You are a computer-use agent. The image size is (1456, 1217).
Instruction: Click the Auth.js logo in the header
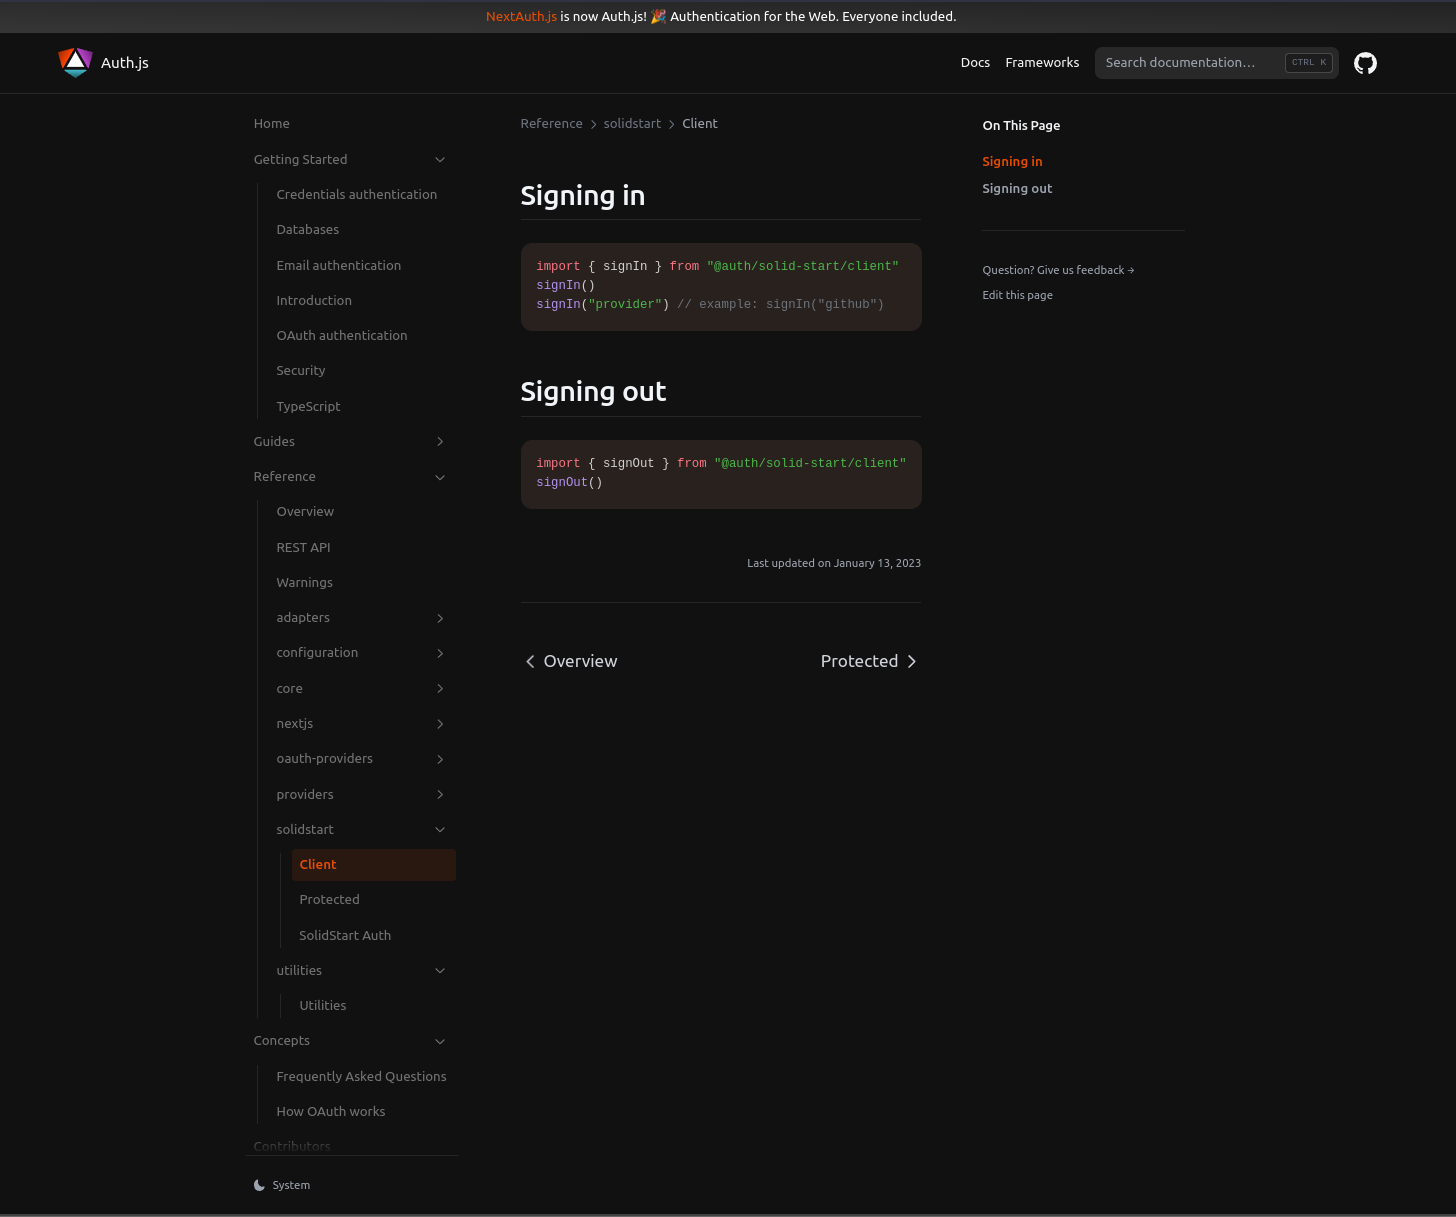[103, 62]
